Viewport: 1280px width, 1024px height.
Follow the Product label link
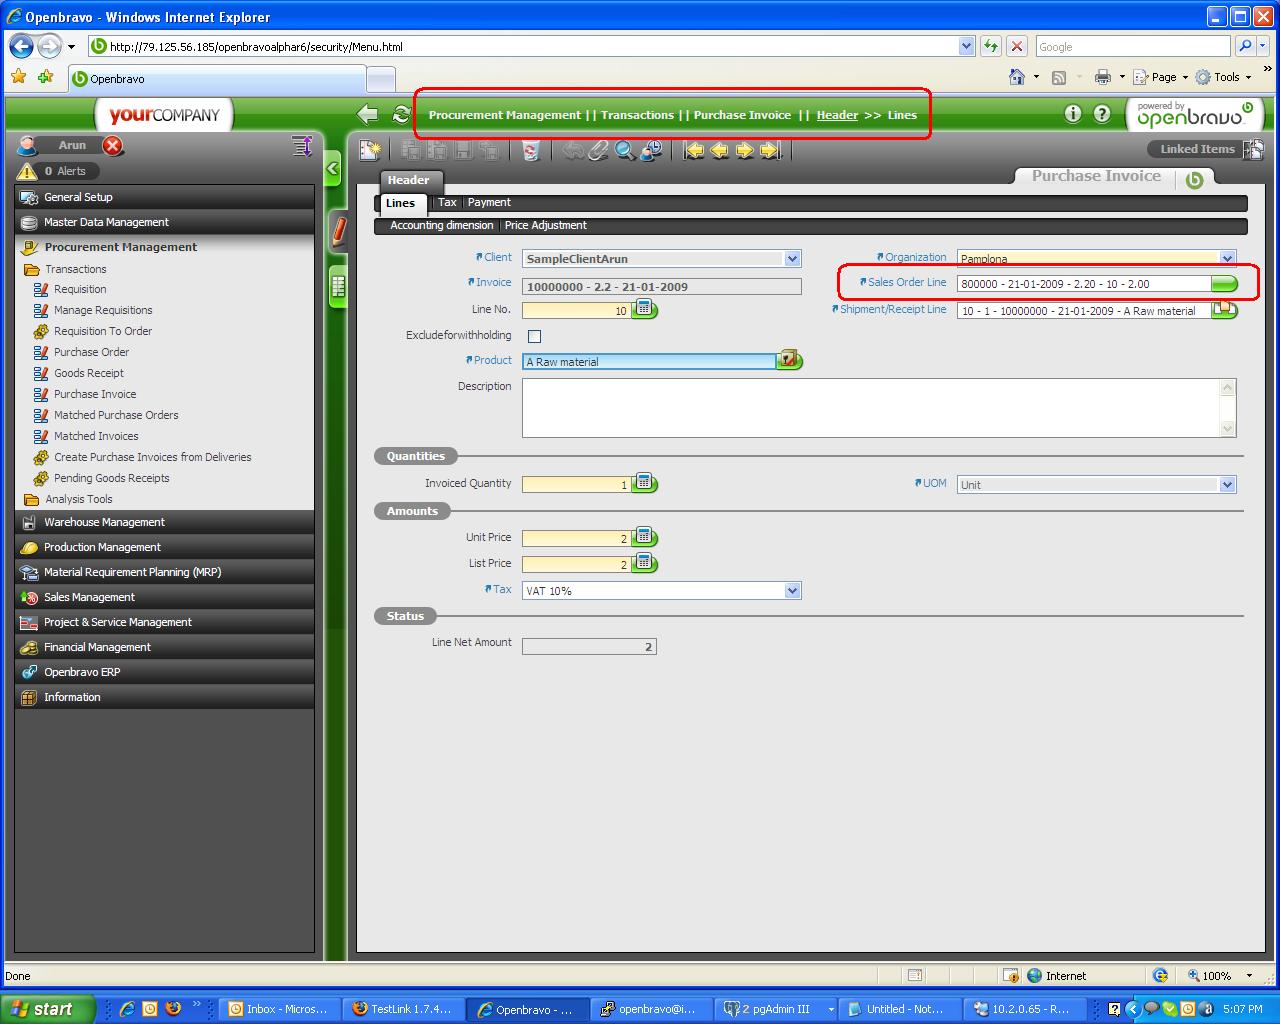(x=493, y=360)
